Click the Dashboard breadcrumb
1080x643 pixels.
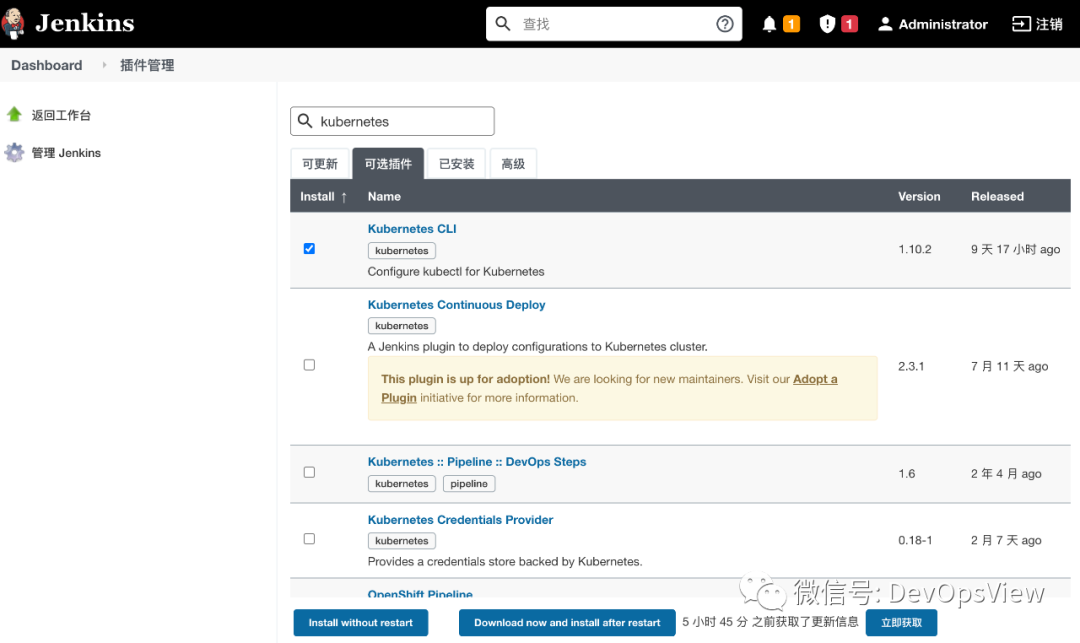point(46,65)
